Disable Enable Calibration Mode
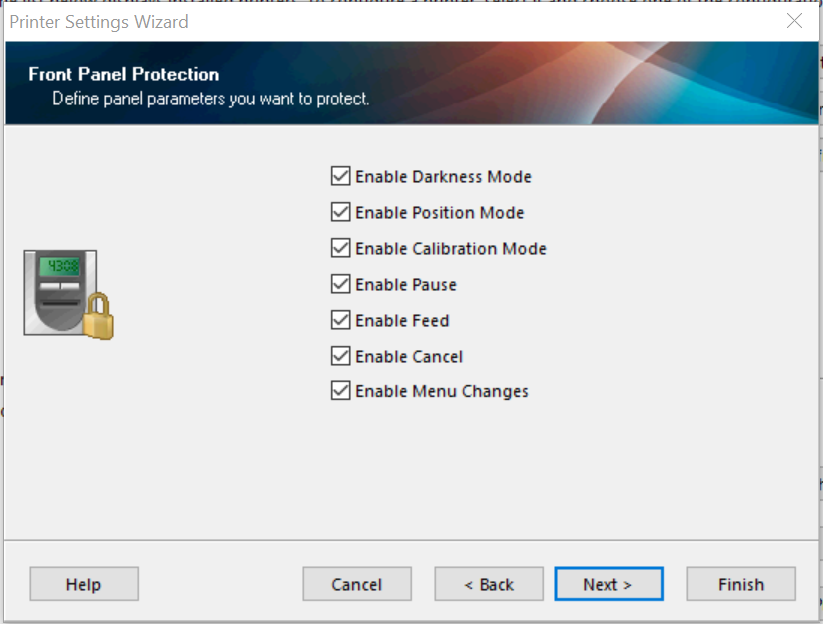 (340, 248)
